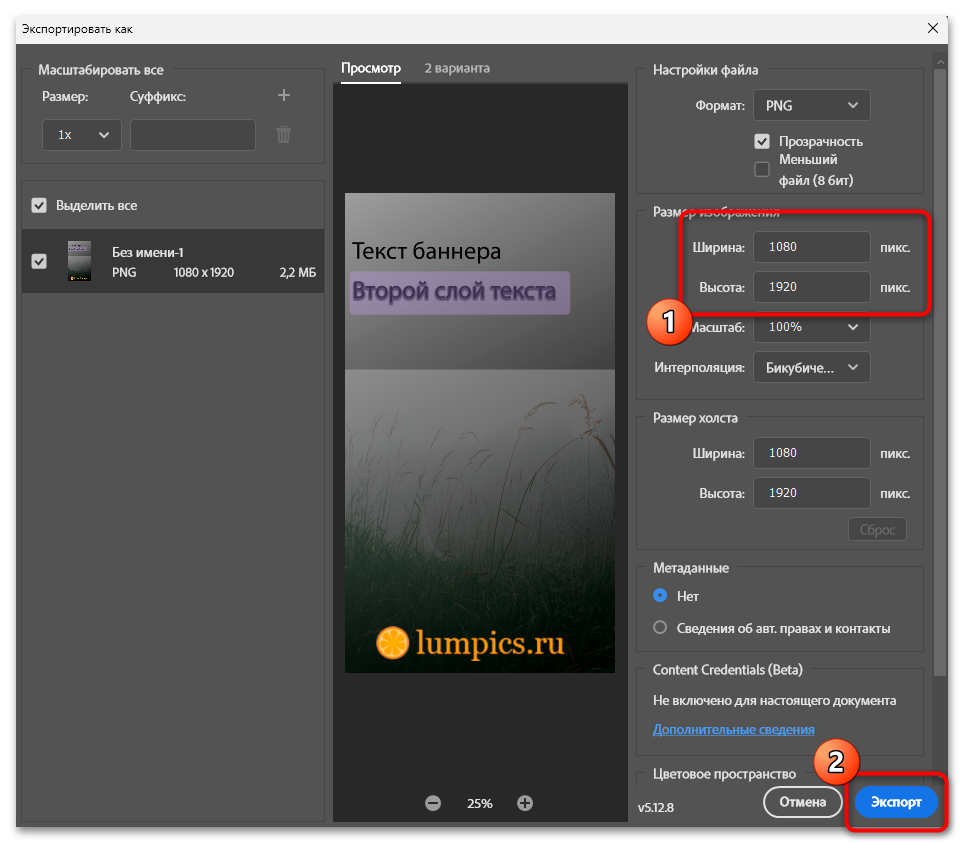This screenshot has width=964, height=843.
Task: Click the 25% preview zoom value
Action: coord(480,803)
